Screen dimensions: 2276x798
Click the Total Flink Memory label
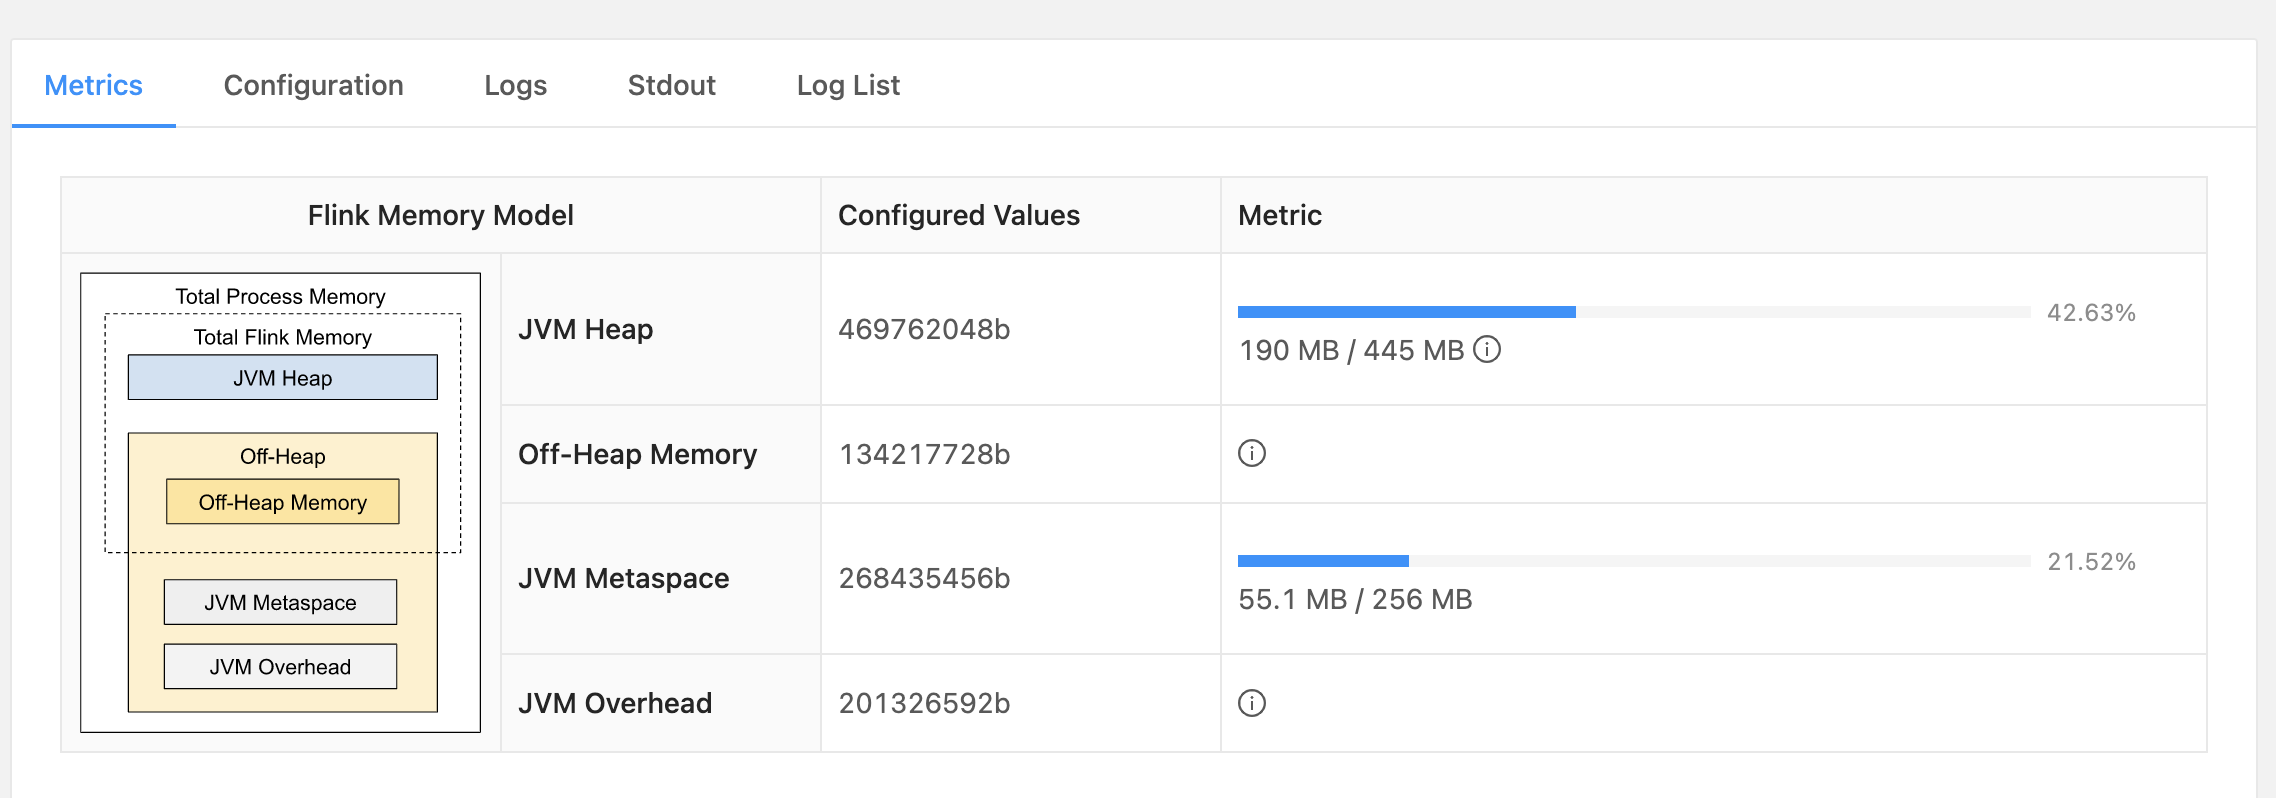click(x=283, y=337)
